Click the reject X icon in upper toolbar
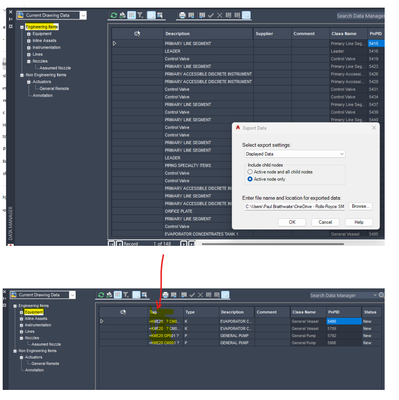This screenshot has height=400, width=399. point(219,15)
